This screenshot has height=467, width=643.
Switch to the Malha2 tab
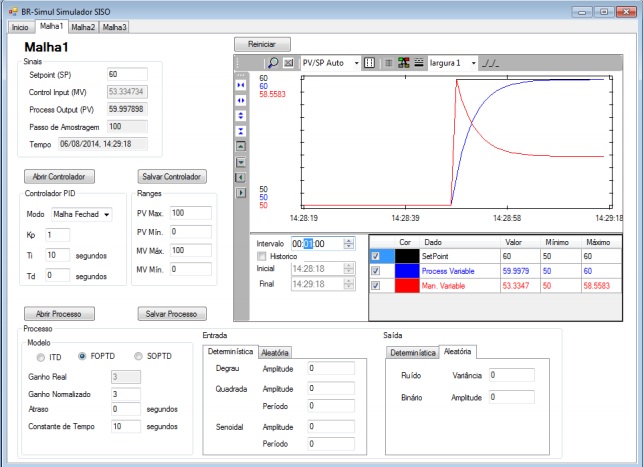pos(83,26)
